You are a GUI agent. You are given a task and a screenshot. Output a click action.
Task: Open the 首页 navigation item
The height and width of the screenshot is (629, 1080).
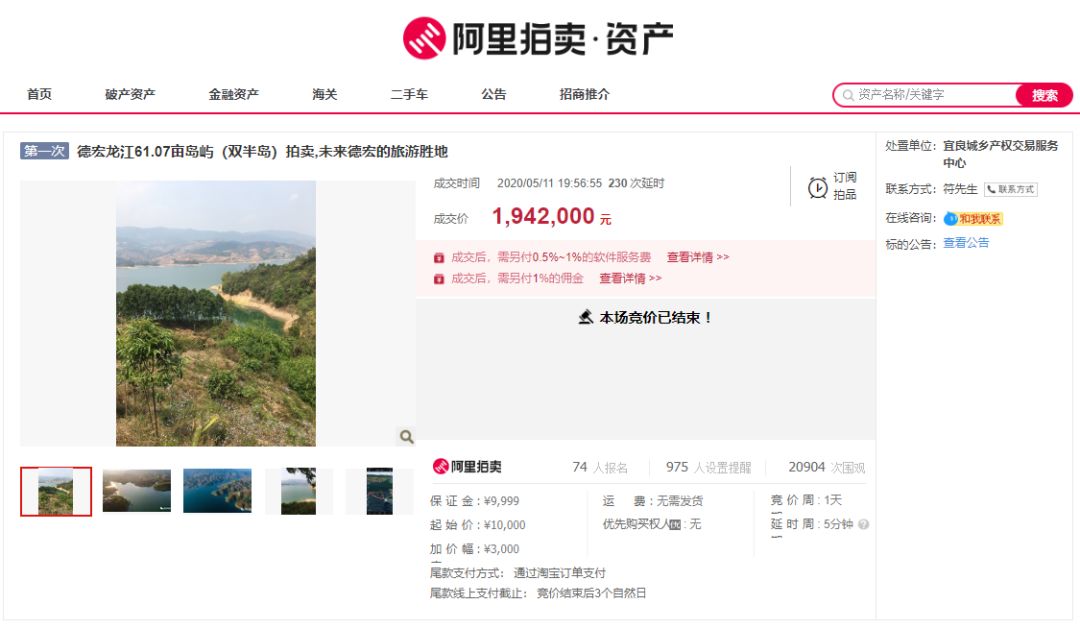[39, 94]
